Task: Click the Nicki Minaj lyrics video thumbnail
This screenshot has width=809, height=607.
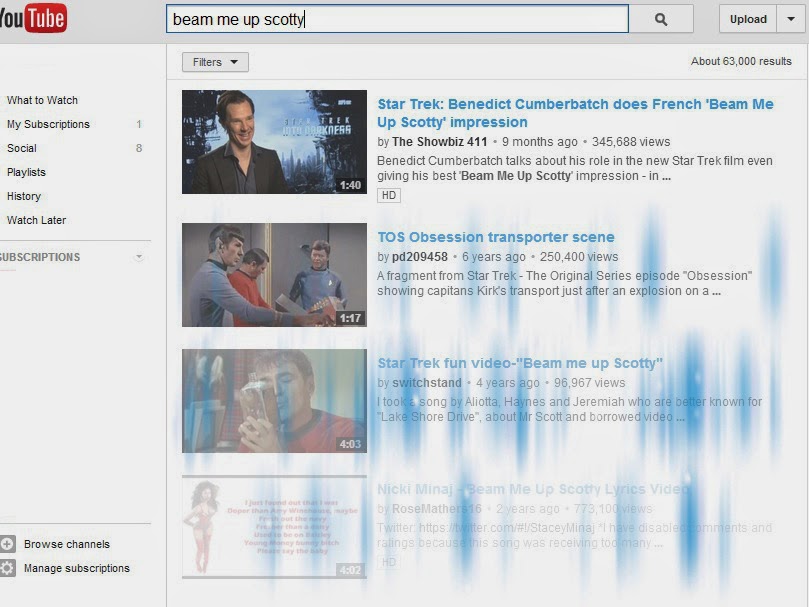Action: (274, 526)
